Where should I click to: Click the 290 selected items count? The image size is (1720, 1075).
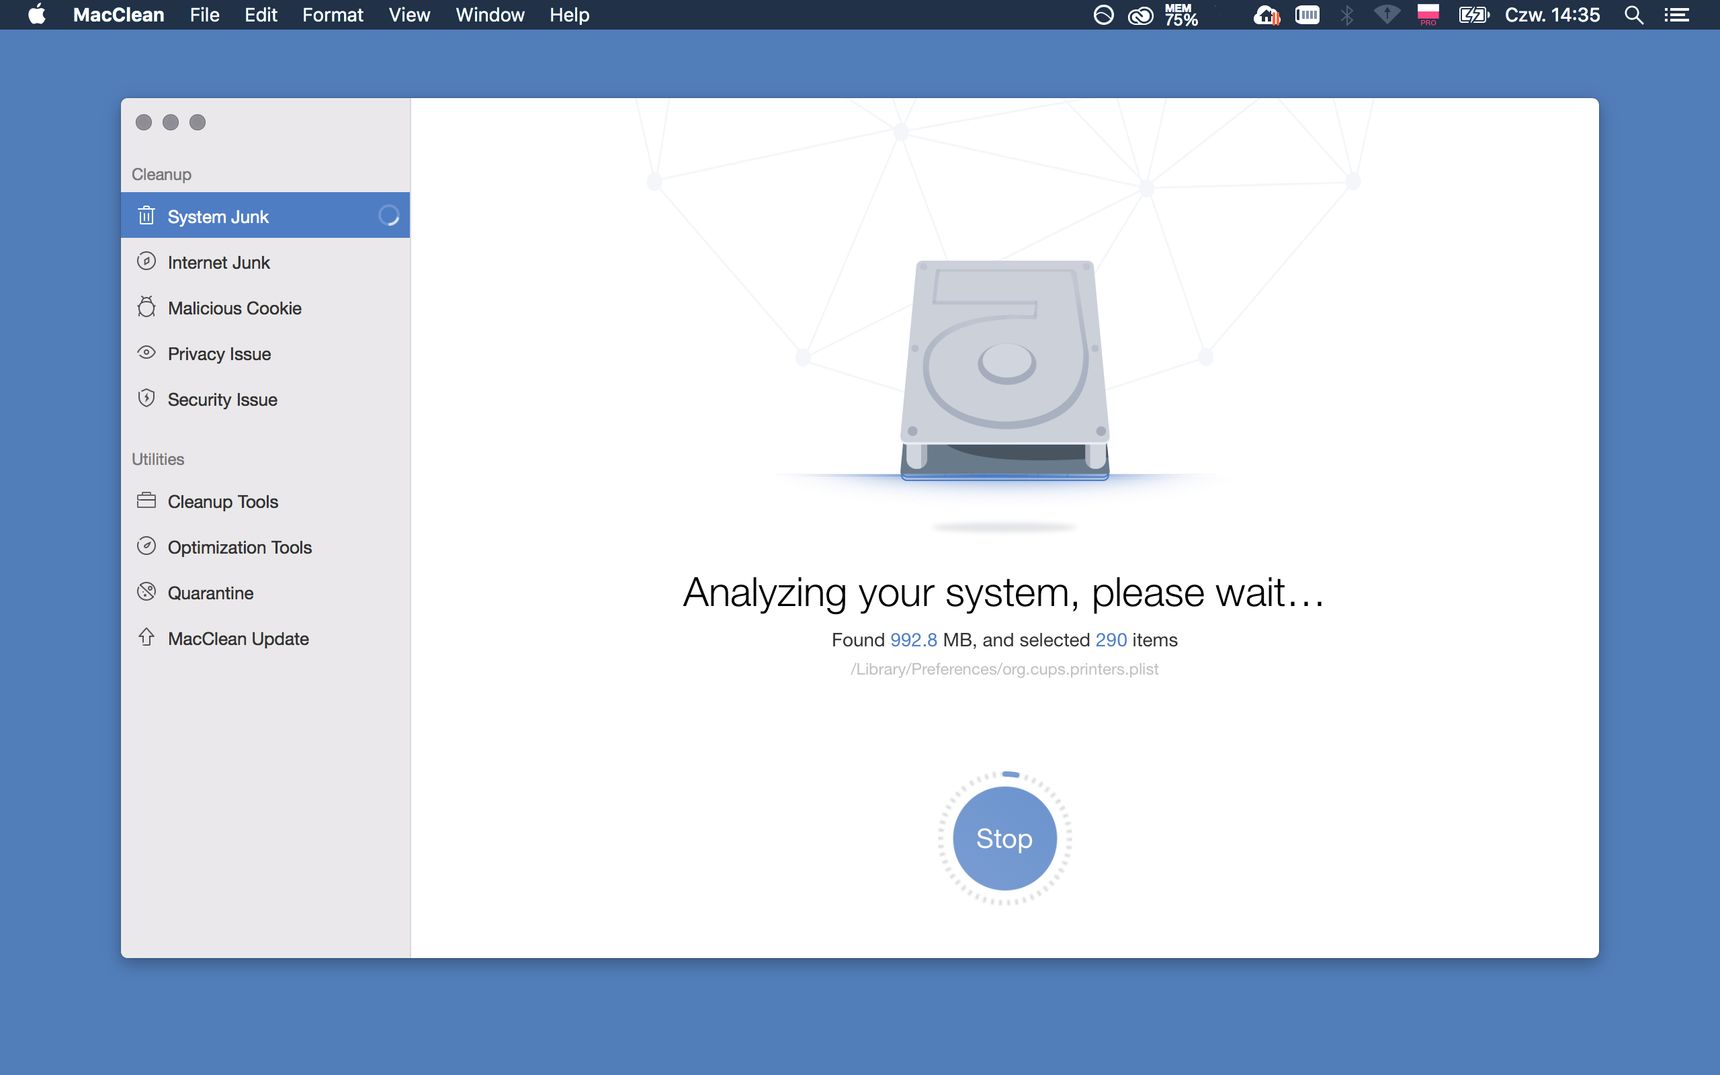click(1111, 640)
